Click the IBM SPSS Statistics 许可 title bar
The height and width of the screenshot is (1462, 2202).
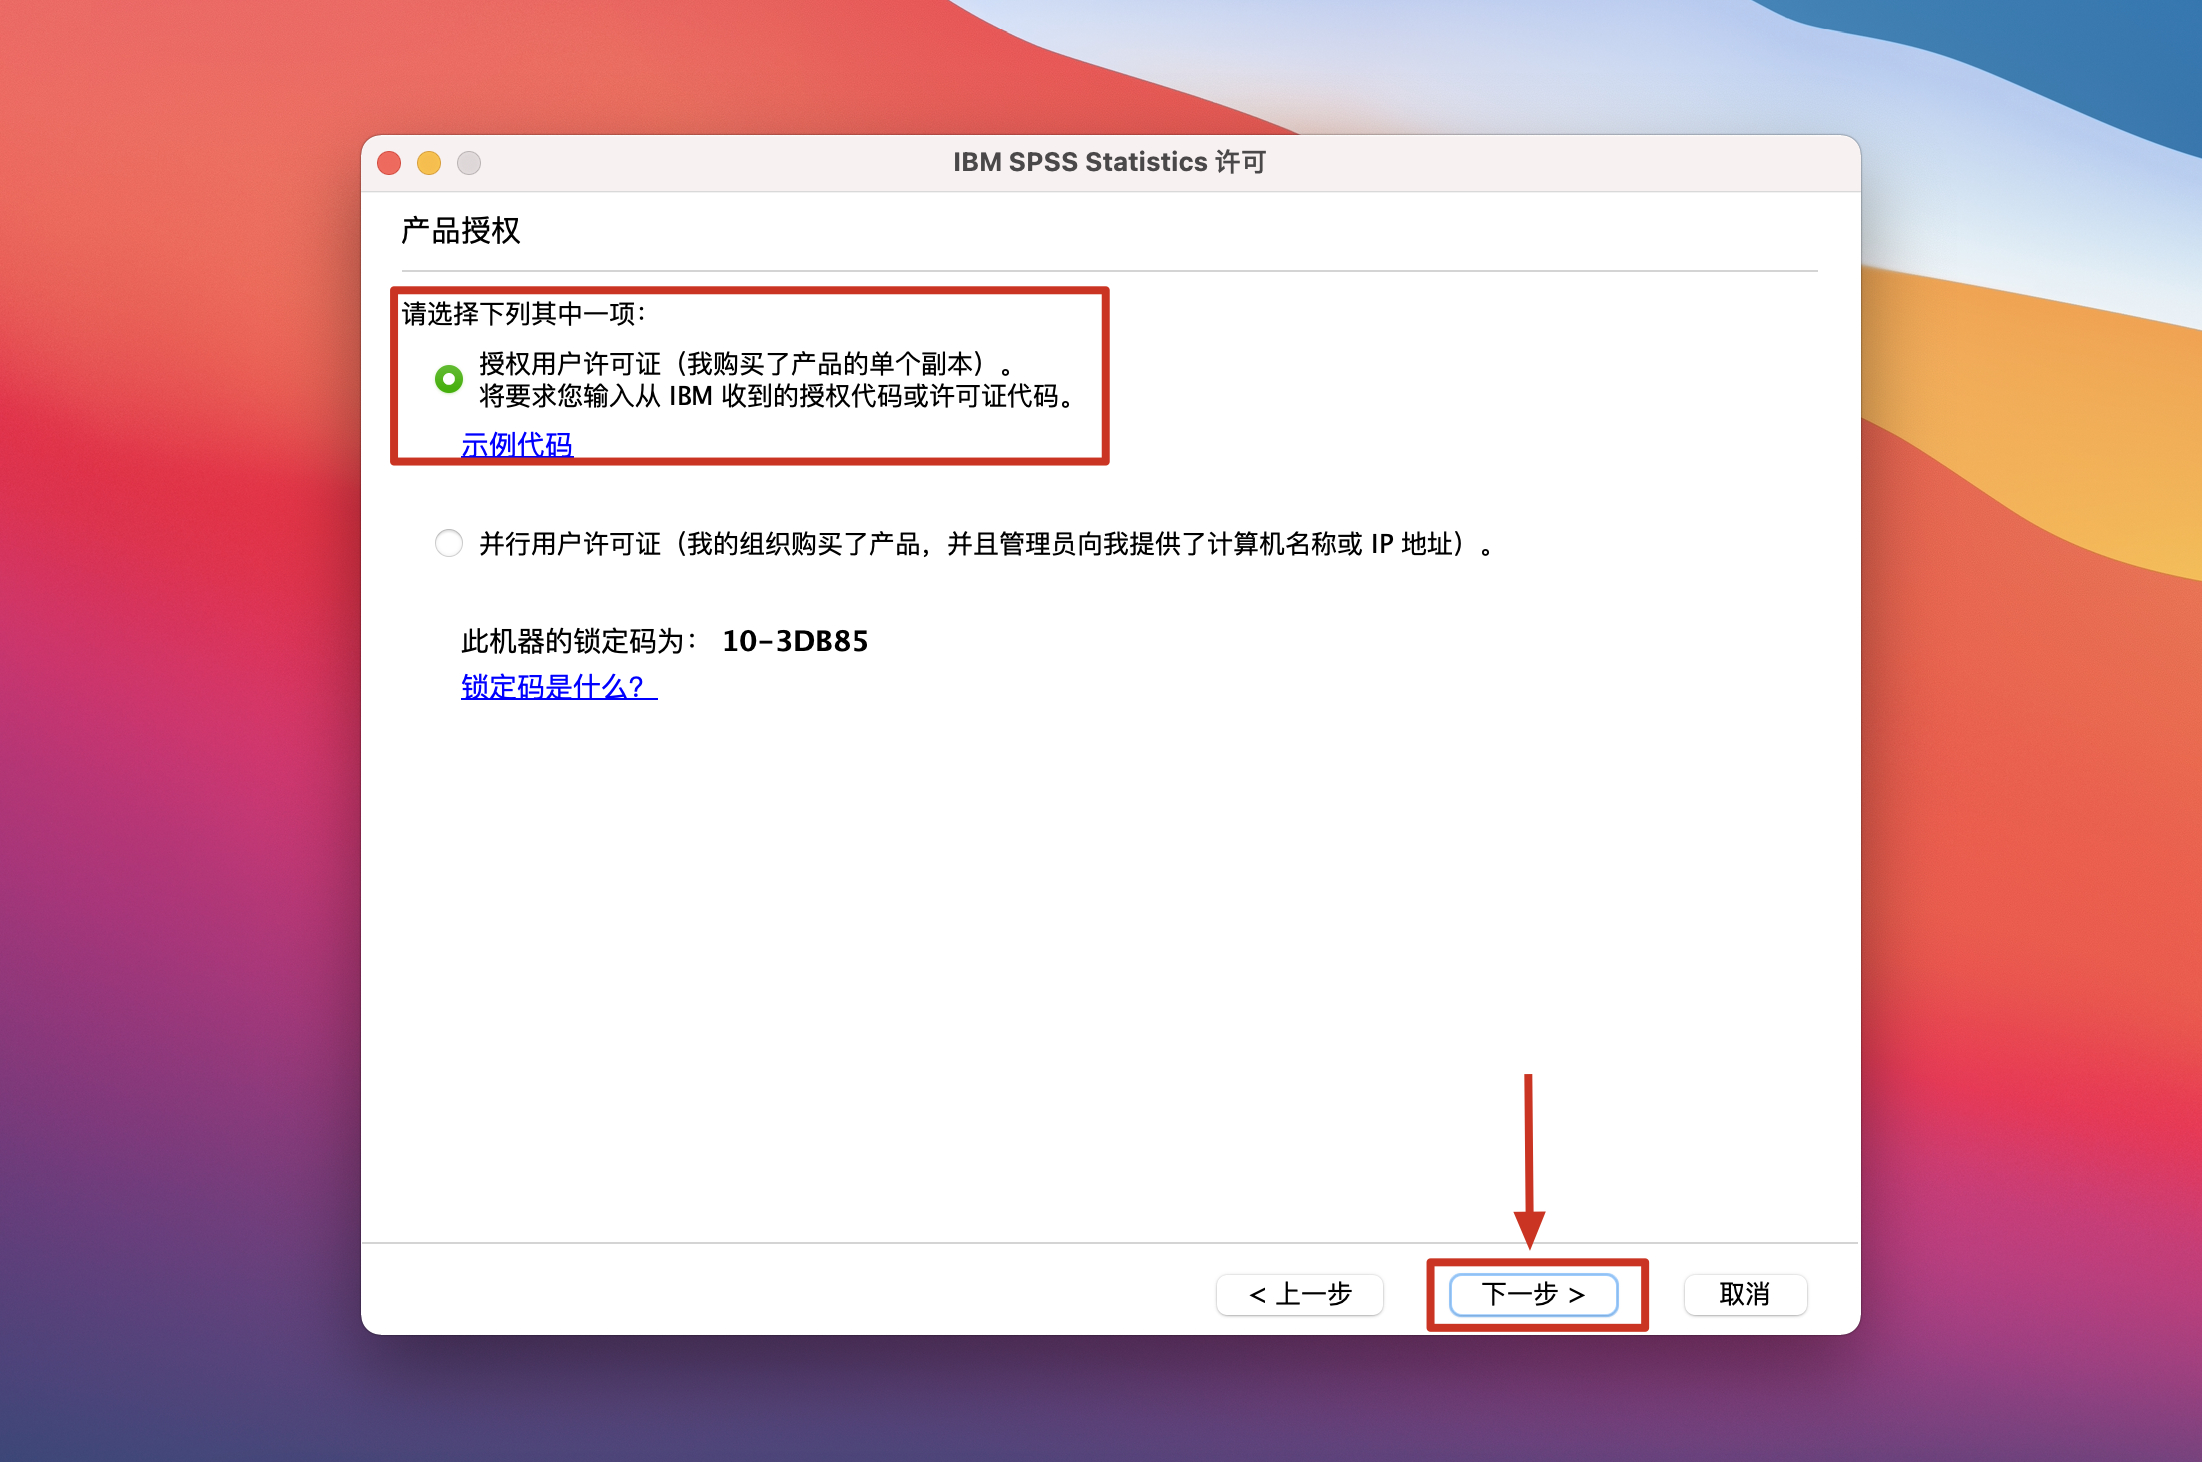(x=1109, y=162)
